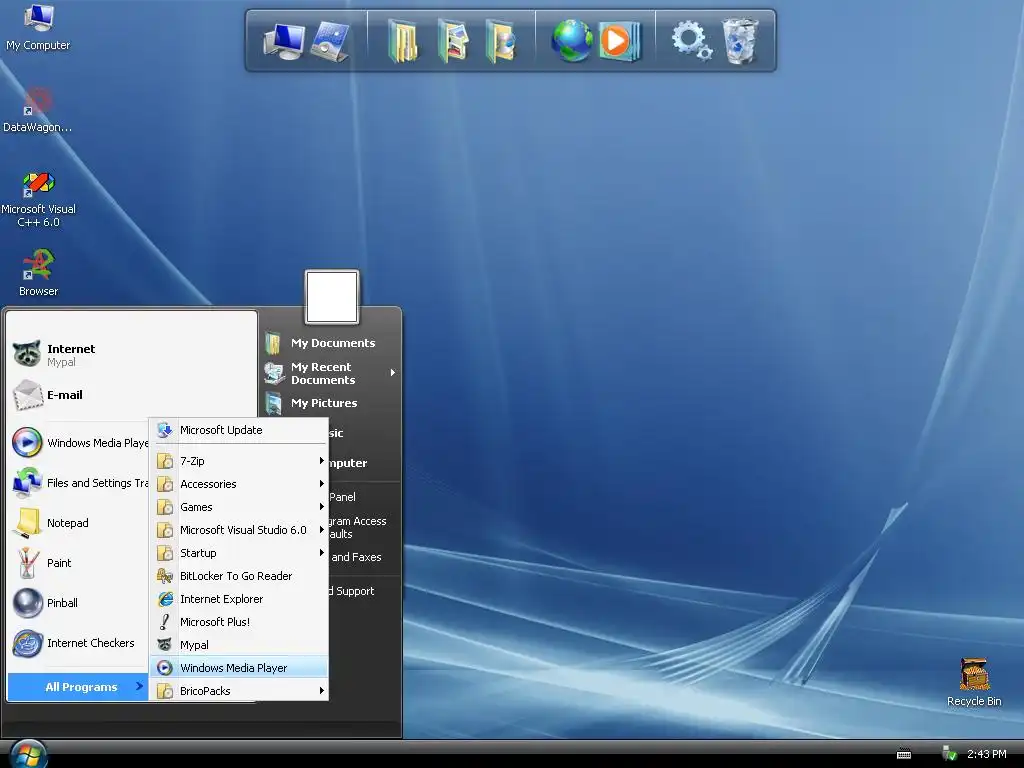Expand the BricoPacks program folder
1024x768 pixels.
point(239,691)
